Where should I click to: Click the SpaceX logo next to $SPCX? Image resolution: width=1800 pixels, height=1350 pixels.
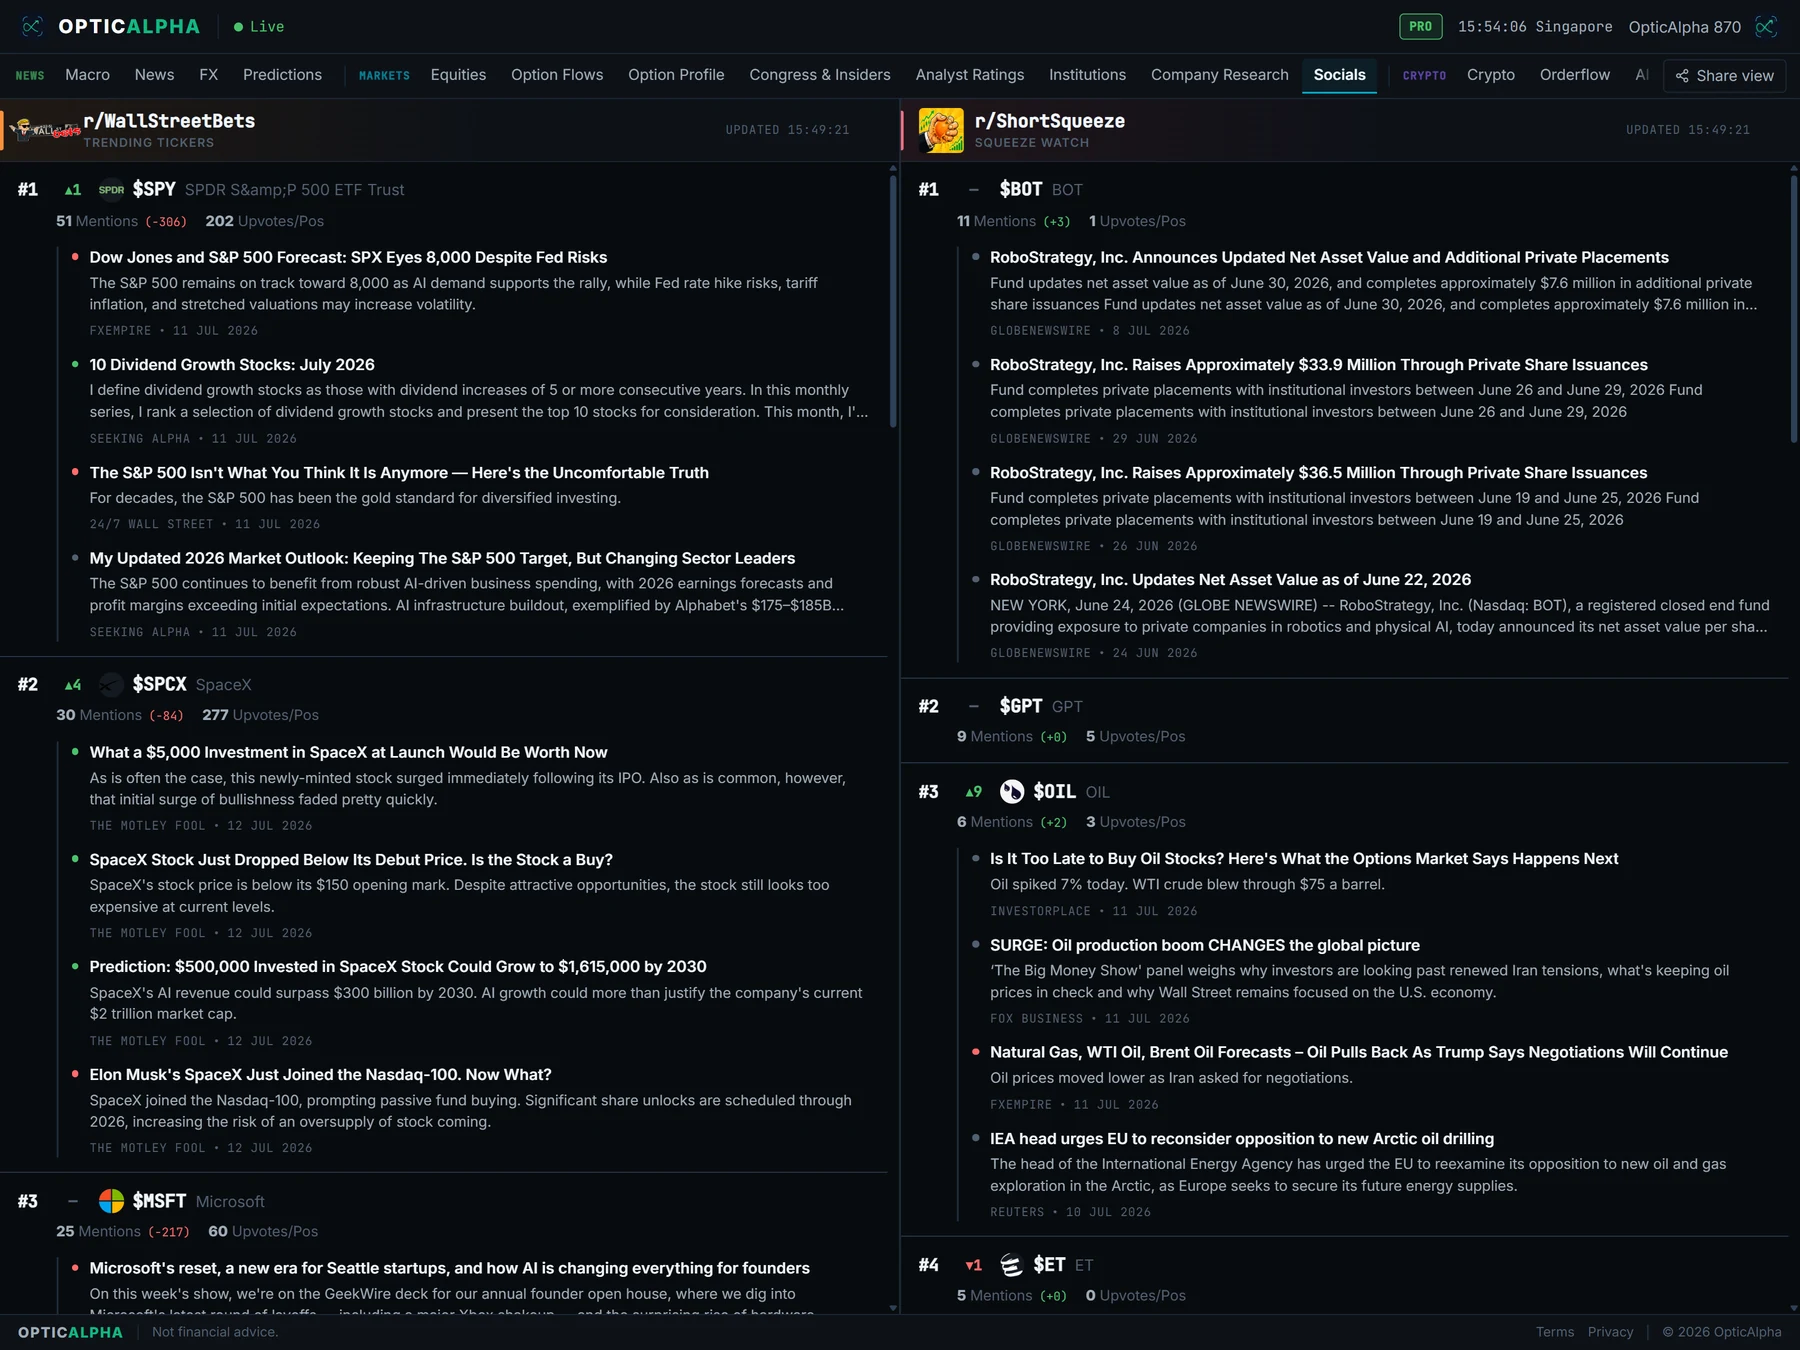point(111,684)
